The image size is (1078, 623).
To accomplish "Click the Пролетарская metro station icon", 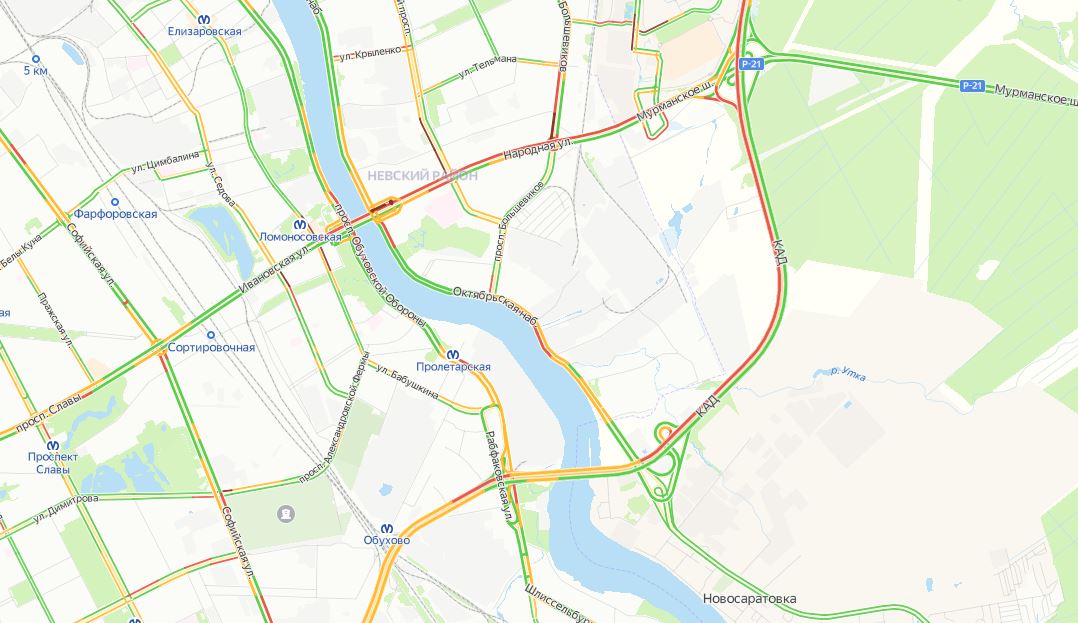I will click(452, 355).
